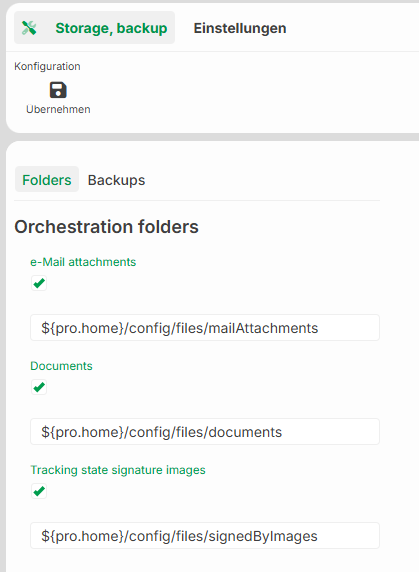Screen dimensions: 419x572
Task: Switch to the Backups tab
Action: click(x=116, y=180)
